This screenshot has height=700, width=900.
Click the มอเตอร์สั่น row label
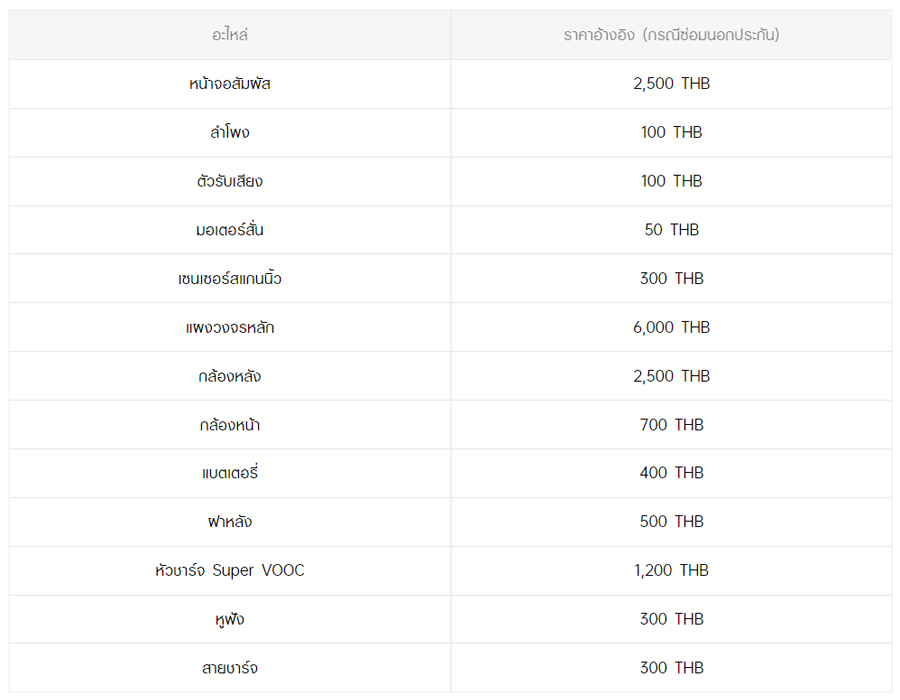coord(230,230)
